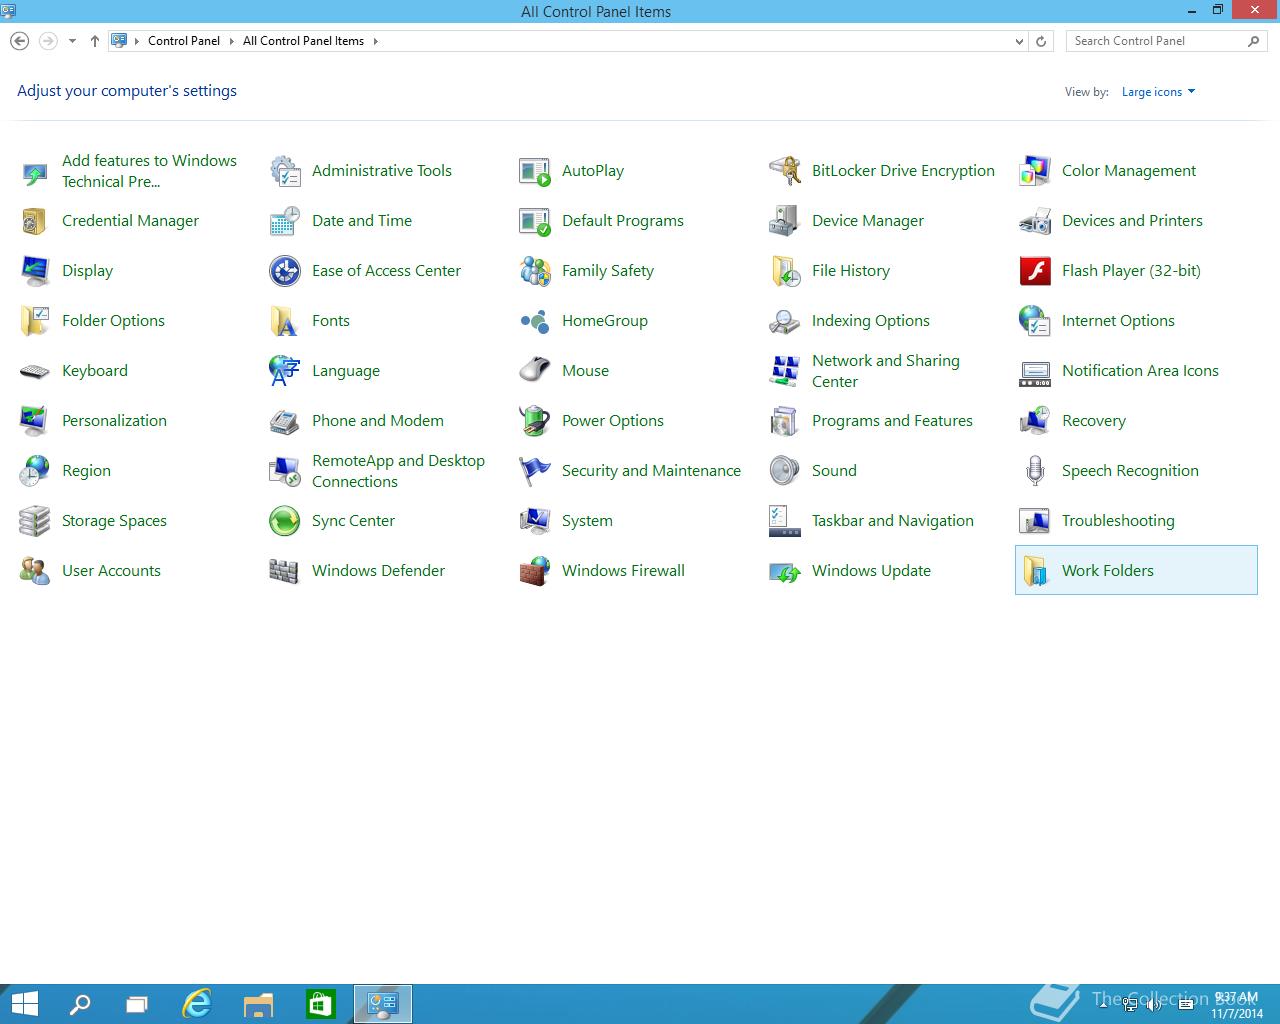Image resolution: width=1280 pixels, height=1024 pixels.
Task: Click the Control Panel taskbar button
Action: pos(383,1004)
